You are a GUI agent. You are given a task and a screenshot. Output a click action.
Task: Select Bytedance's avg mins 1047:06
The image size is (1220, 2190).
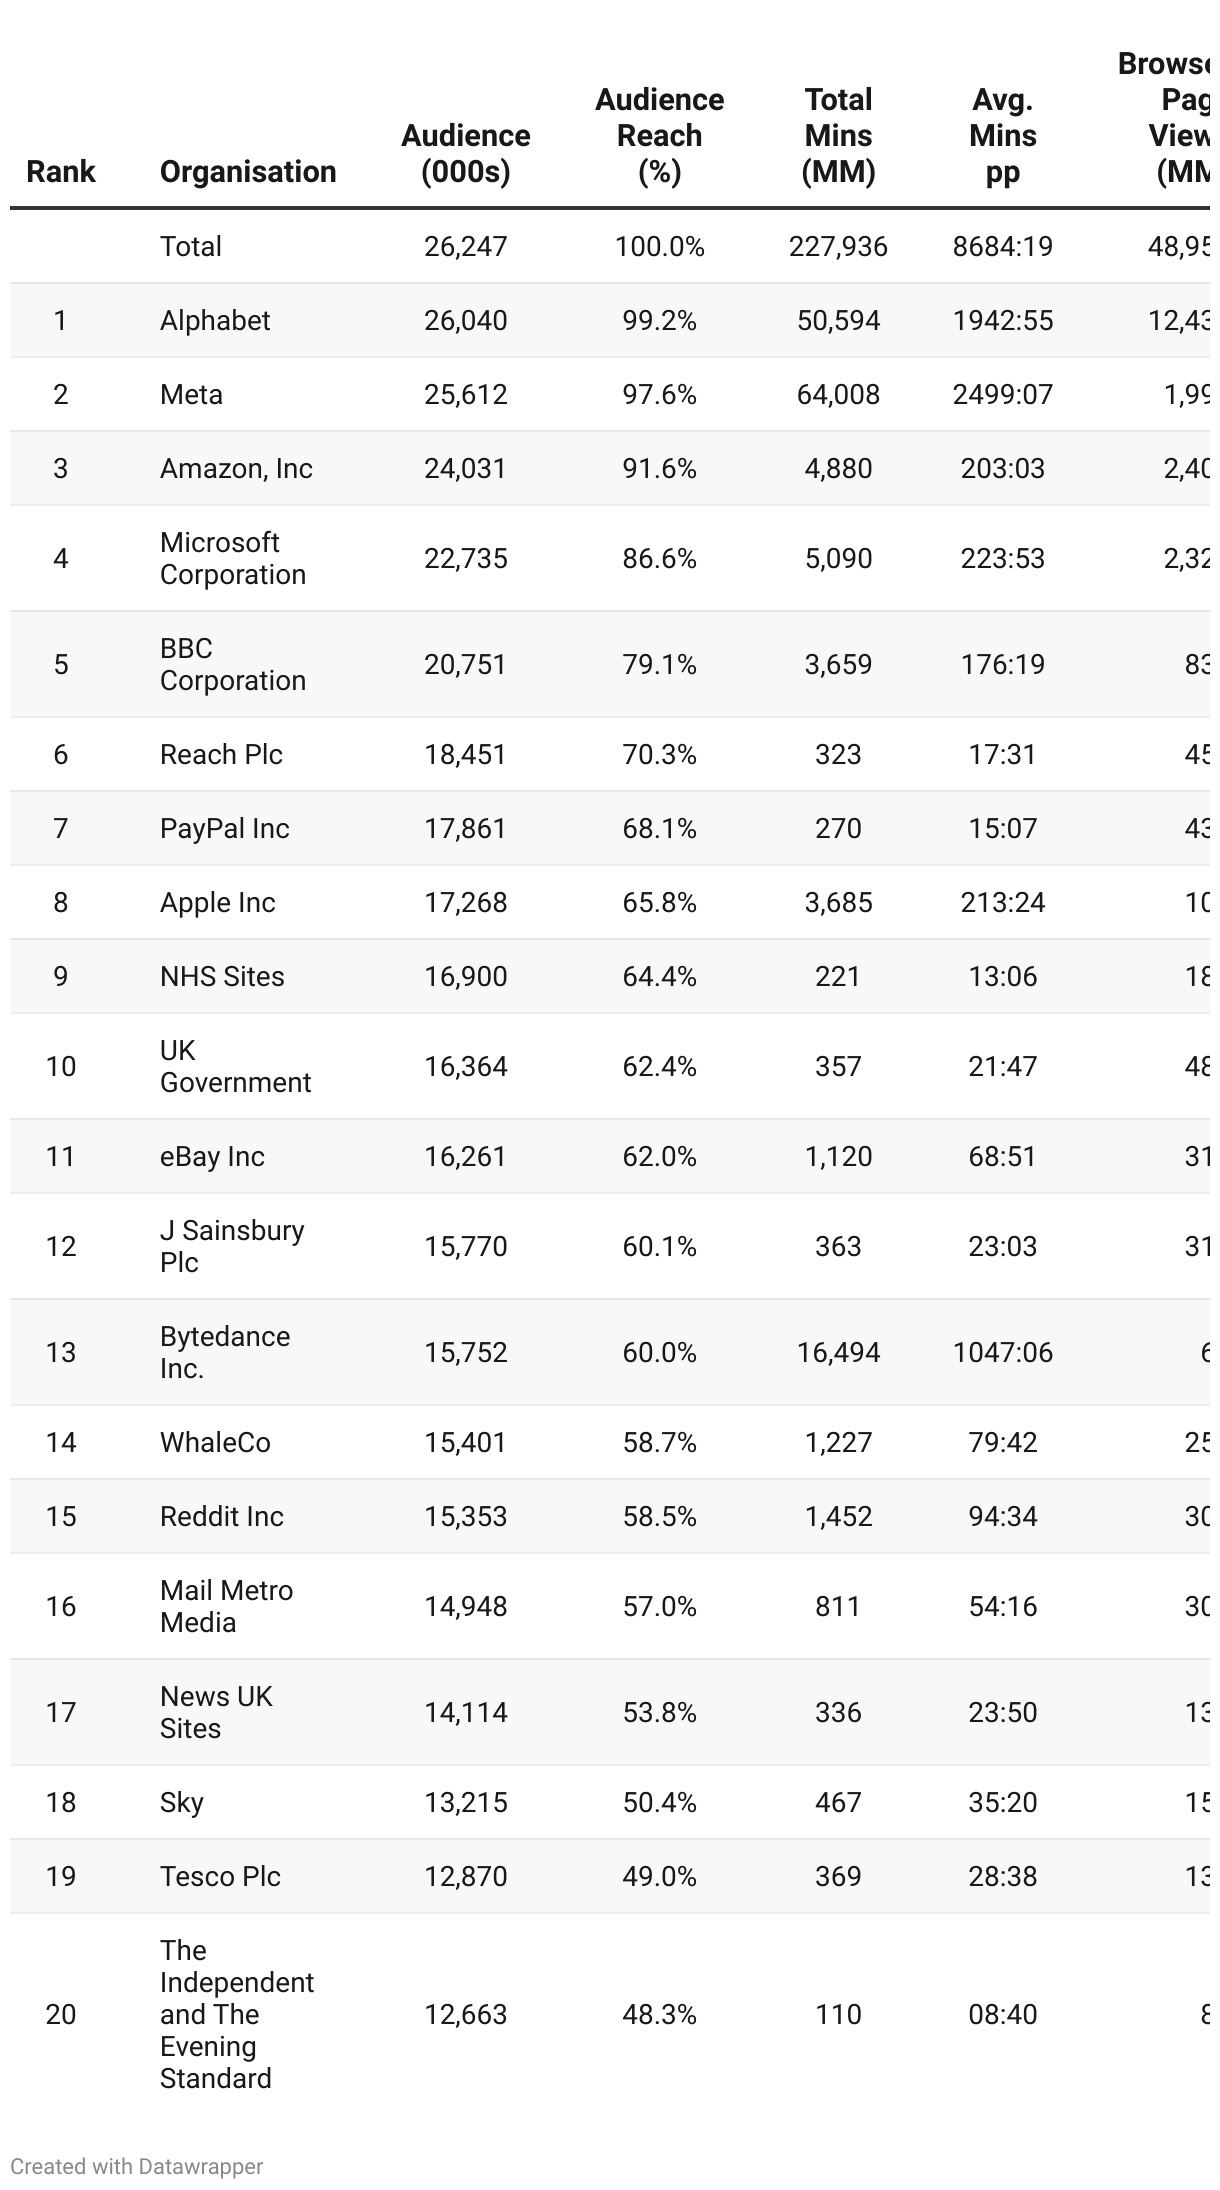point(1002,1352)
